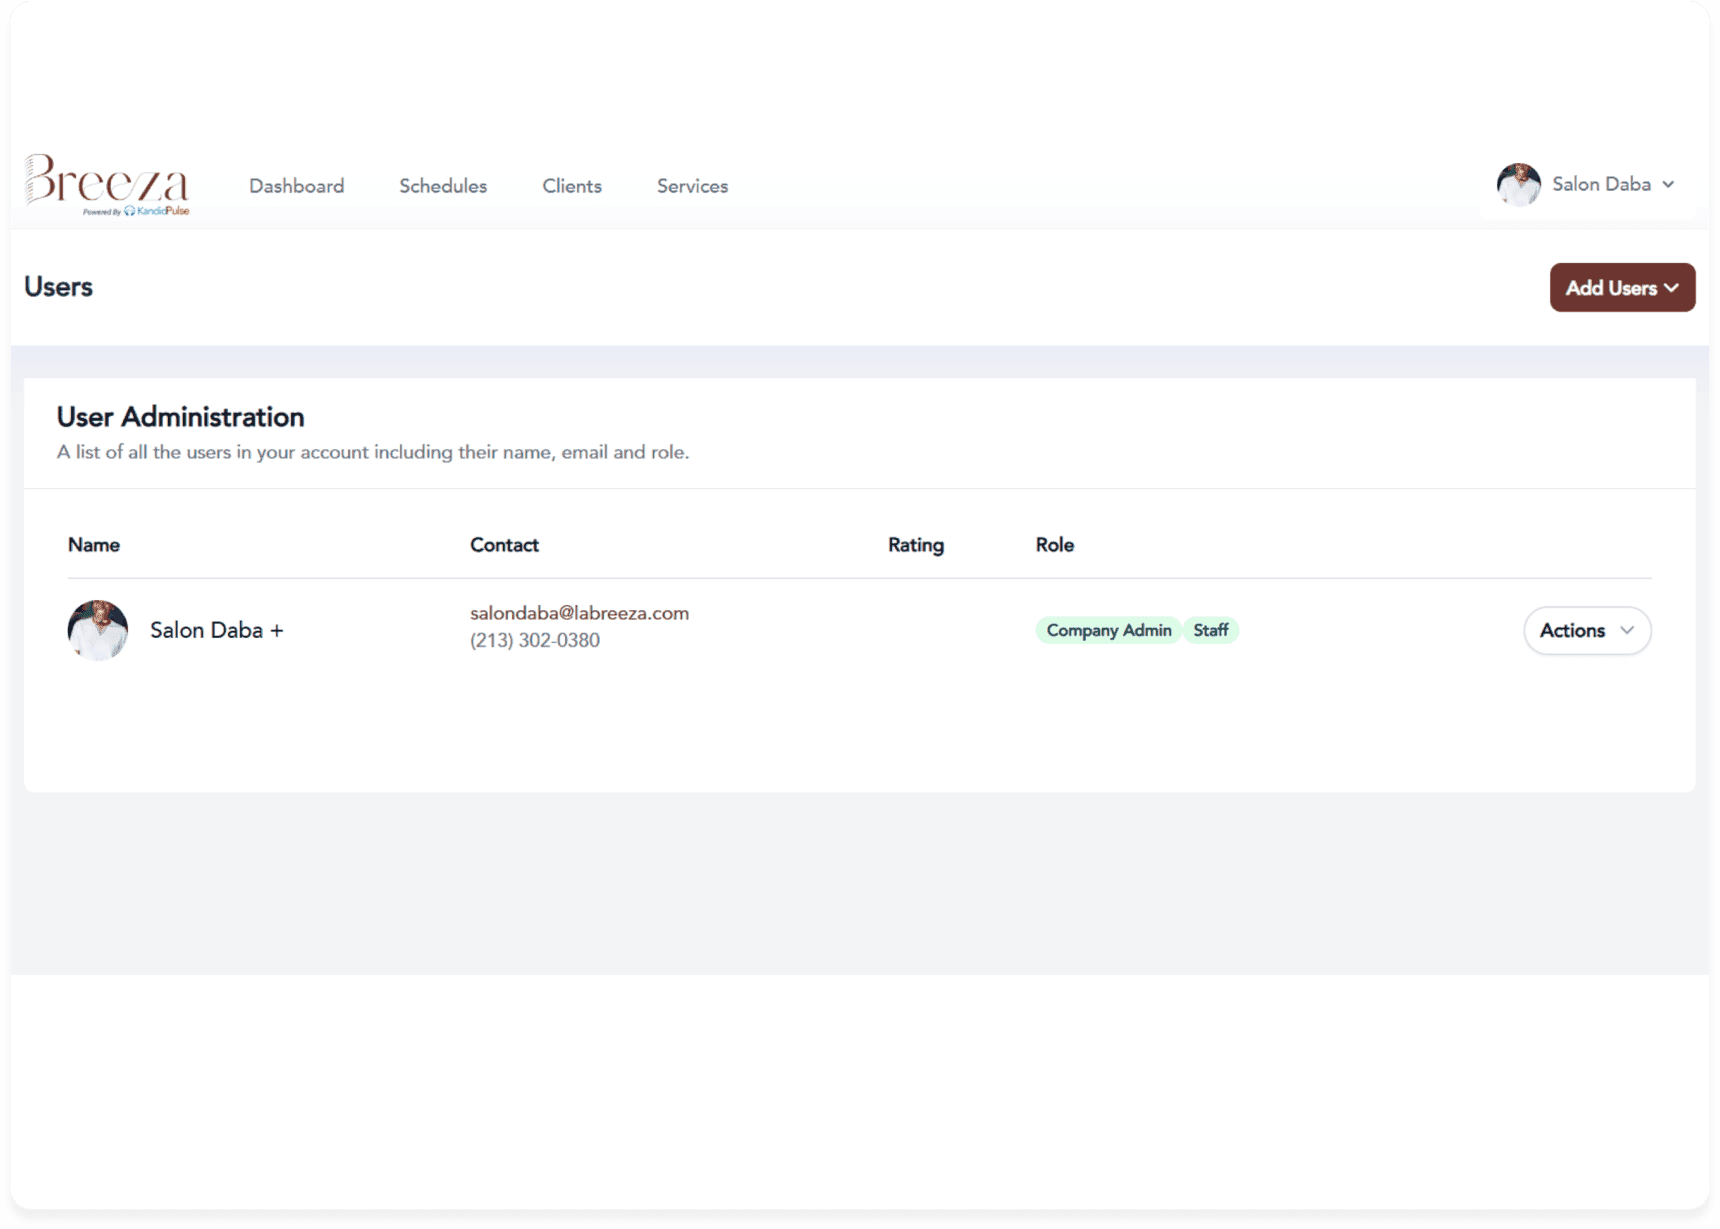Click the Breeza logo
The height and width of the screenshot is (1229, 1720).
pos(107,184)
